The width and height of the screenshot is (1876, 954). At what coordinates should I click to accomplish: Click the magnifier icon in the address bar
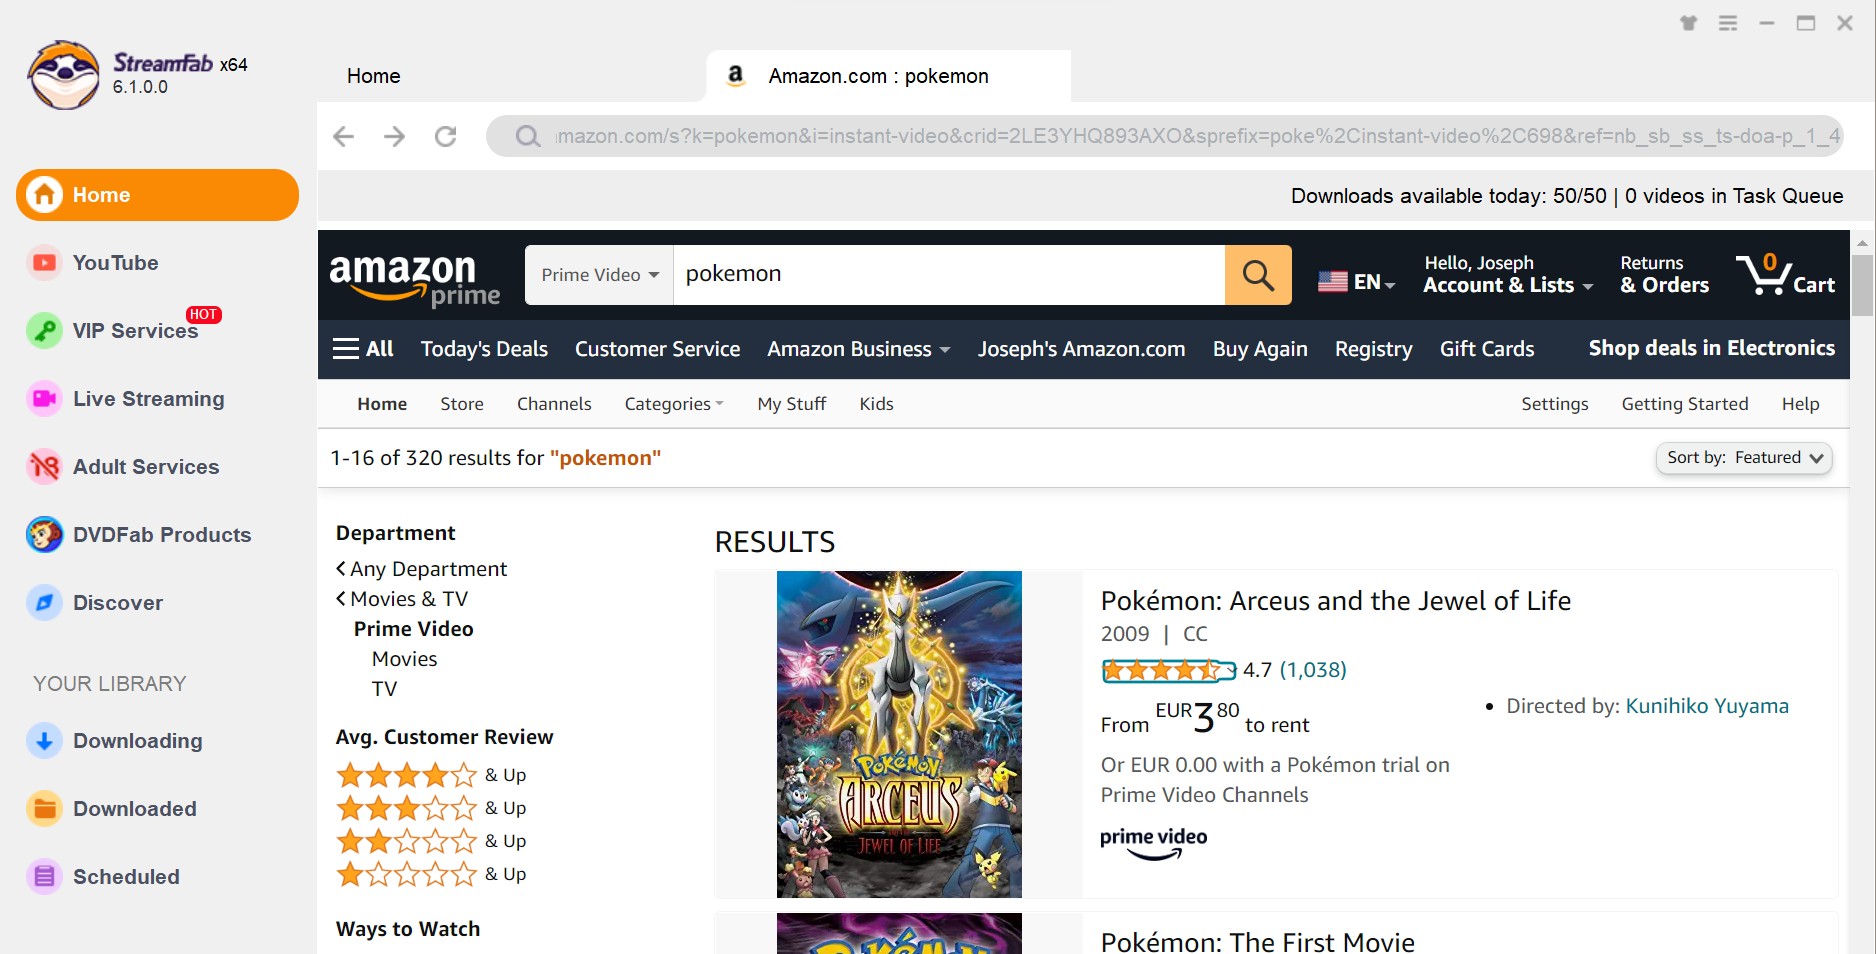[x=528, y=136]
